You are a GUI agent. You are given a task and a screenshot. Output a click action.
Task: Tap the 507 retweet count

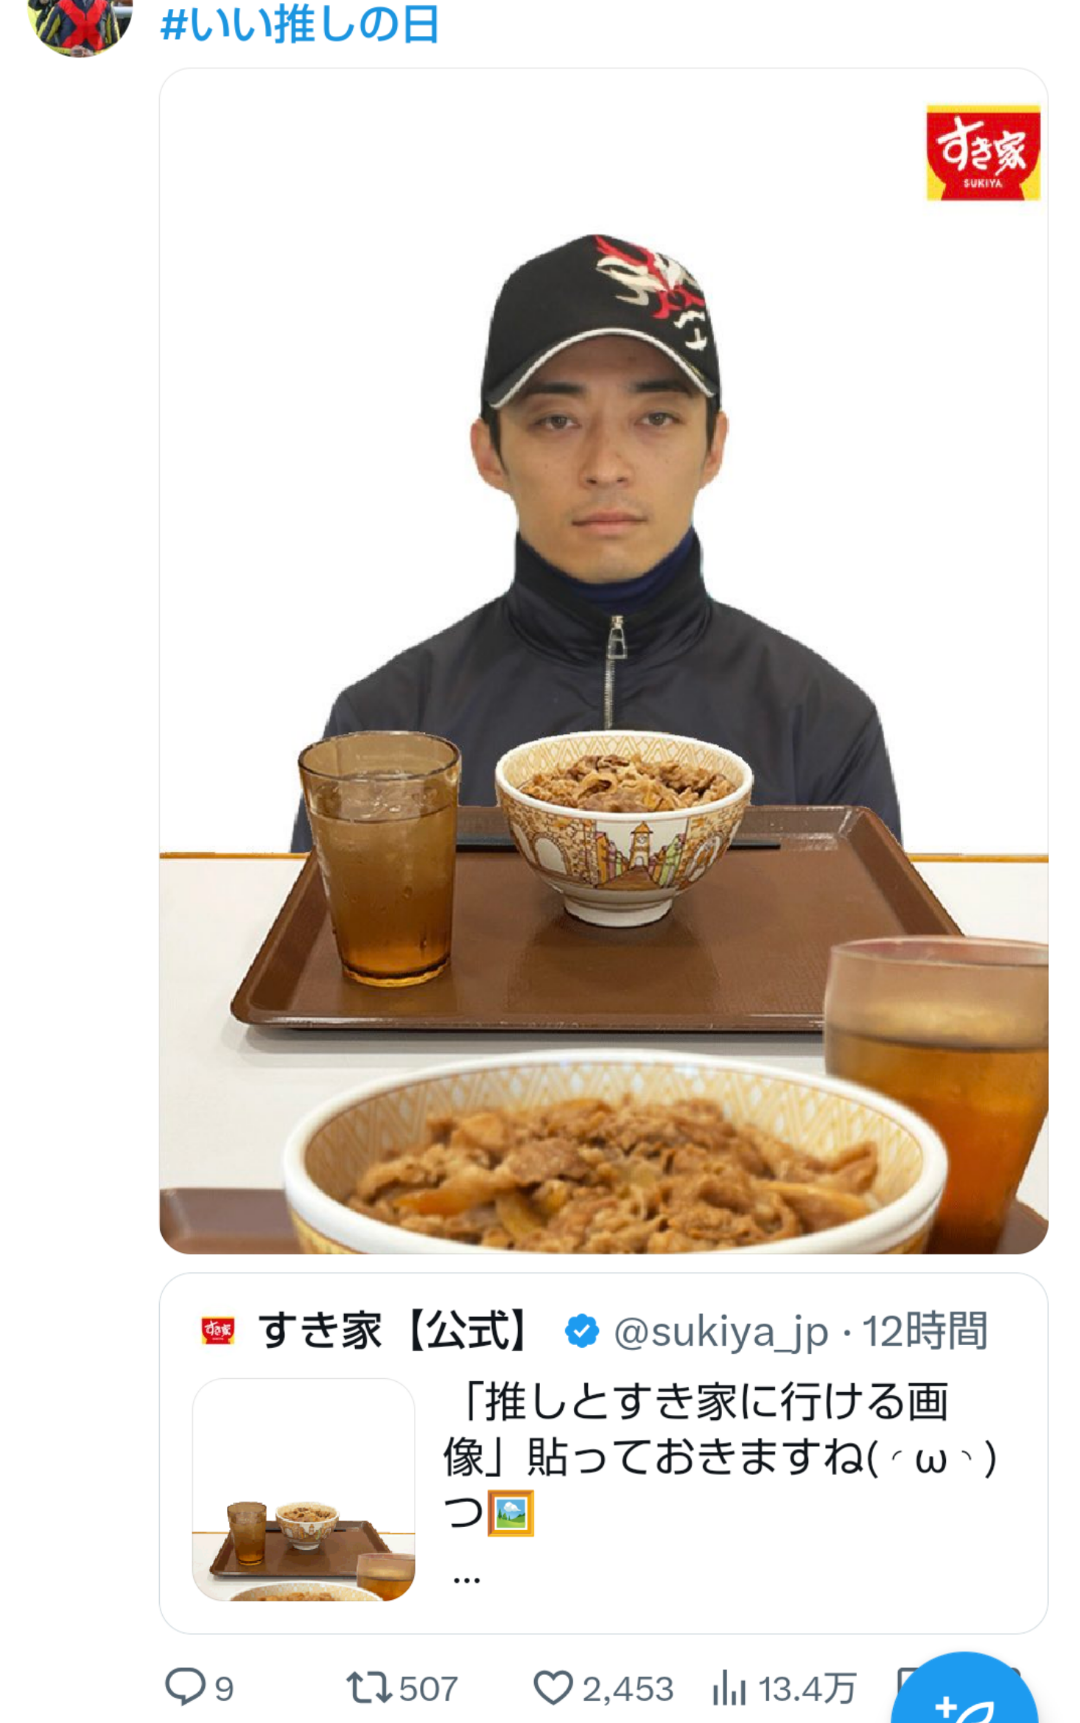click(x=428, y=1689)
